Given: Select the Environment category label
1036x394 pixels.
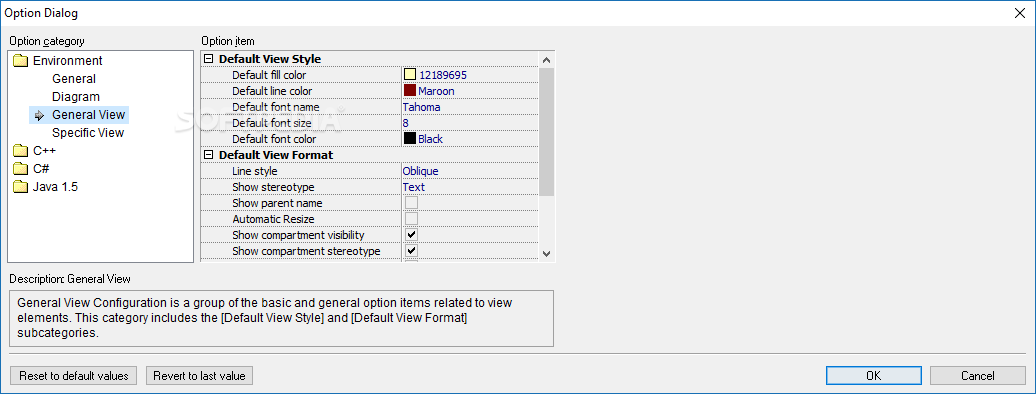Looking at the screenshot, I should pos(67,61).
